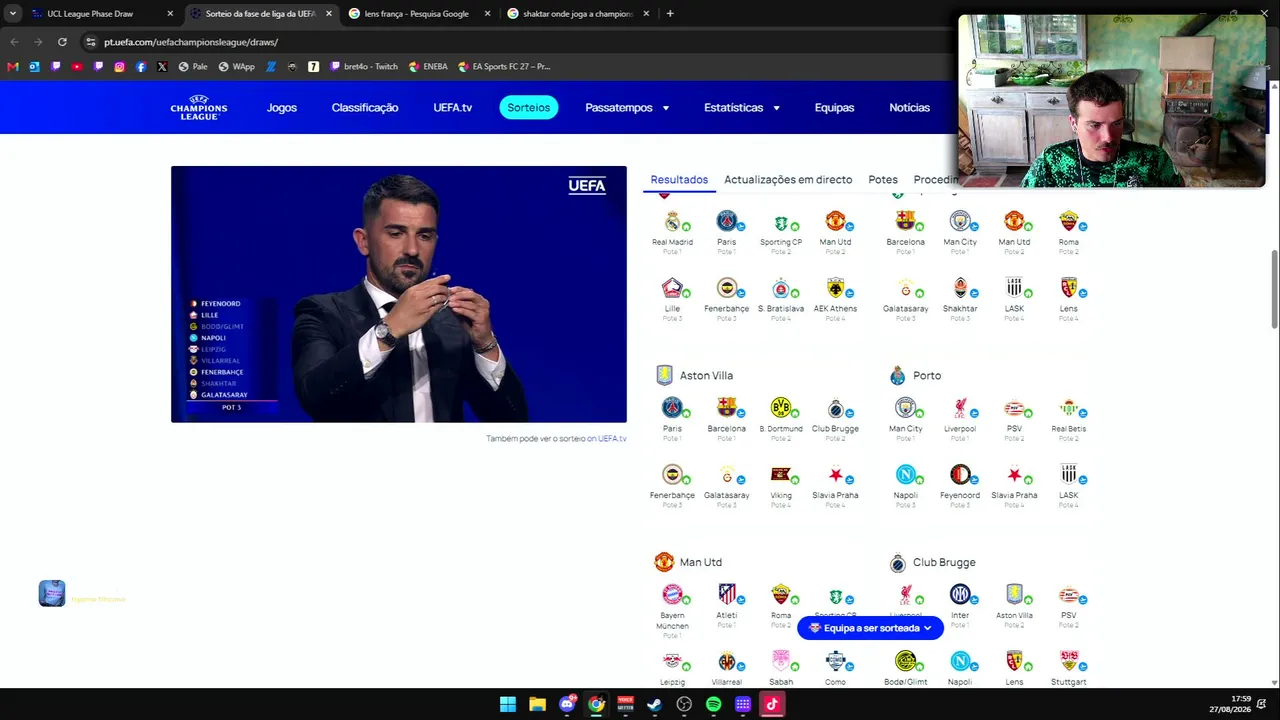Viewport: 1280px width, 720px height.
Task: Open the Pale bookmark
Action: (193, 67)
